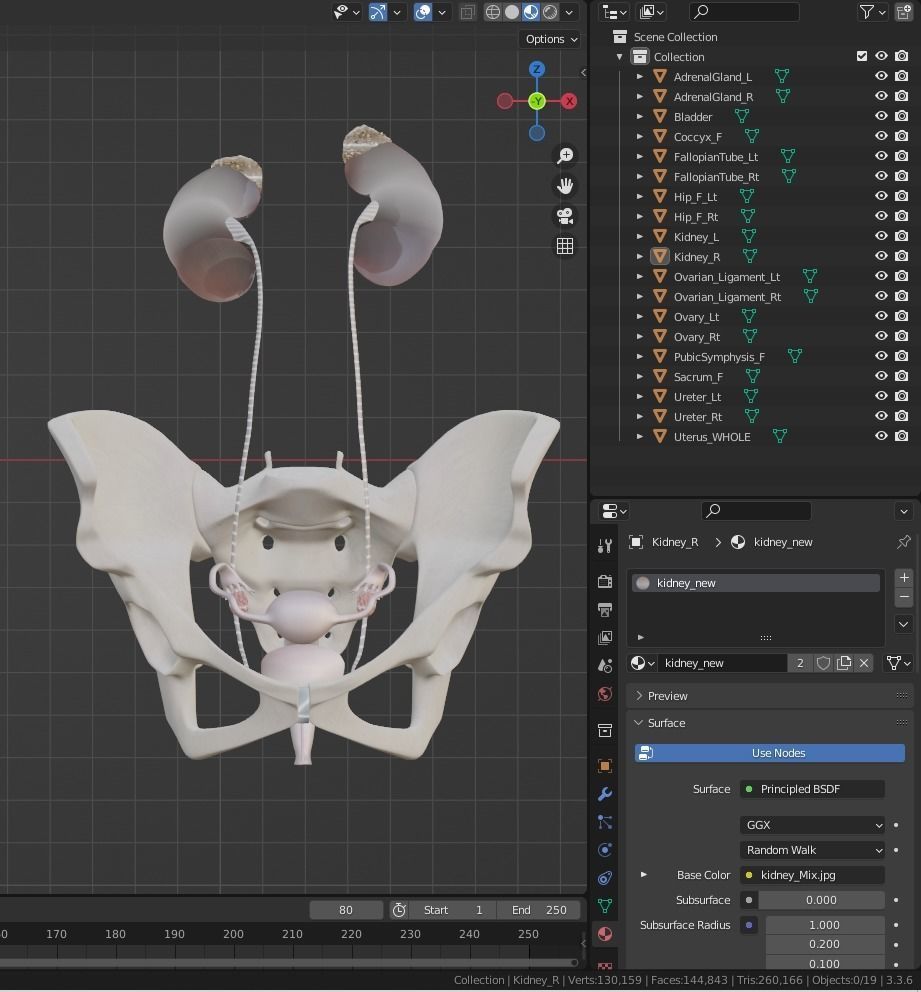Add new collection icon in outliner header

click(904, 12)
